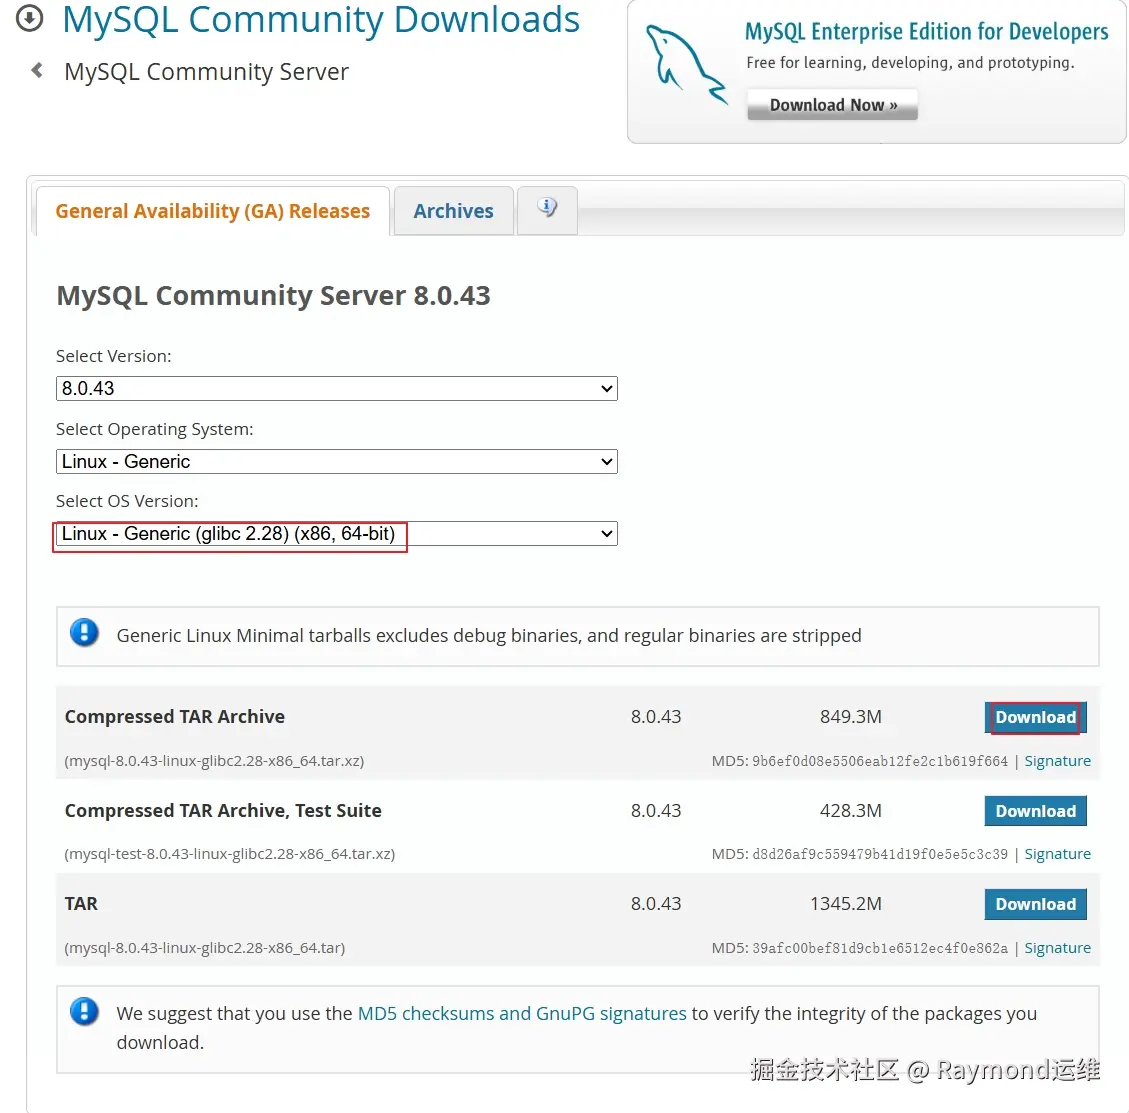Click the back chevron beside MySQL Community Server
This screenshot has height=1113, width=1129.
(x=37, y=71)
